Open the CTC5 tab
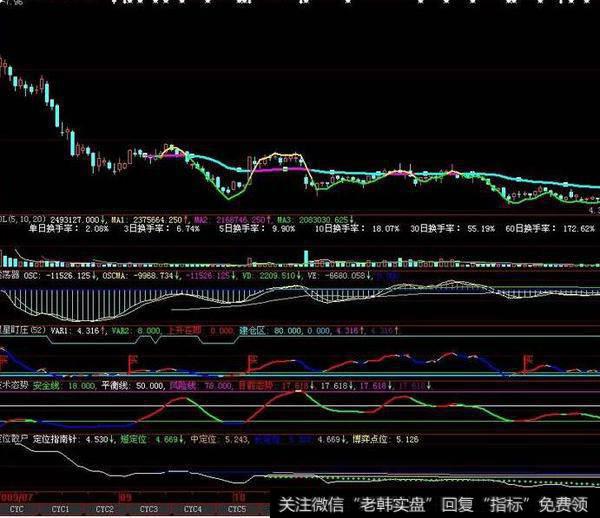The height and width of the screenshot is (518, 600). [236, 509]
